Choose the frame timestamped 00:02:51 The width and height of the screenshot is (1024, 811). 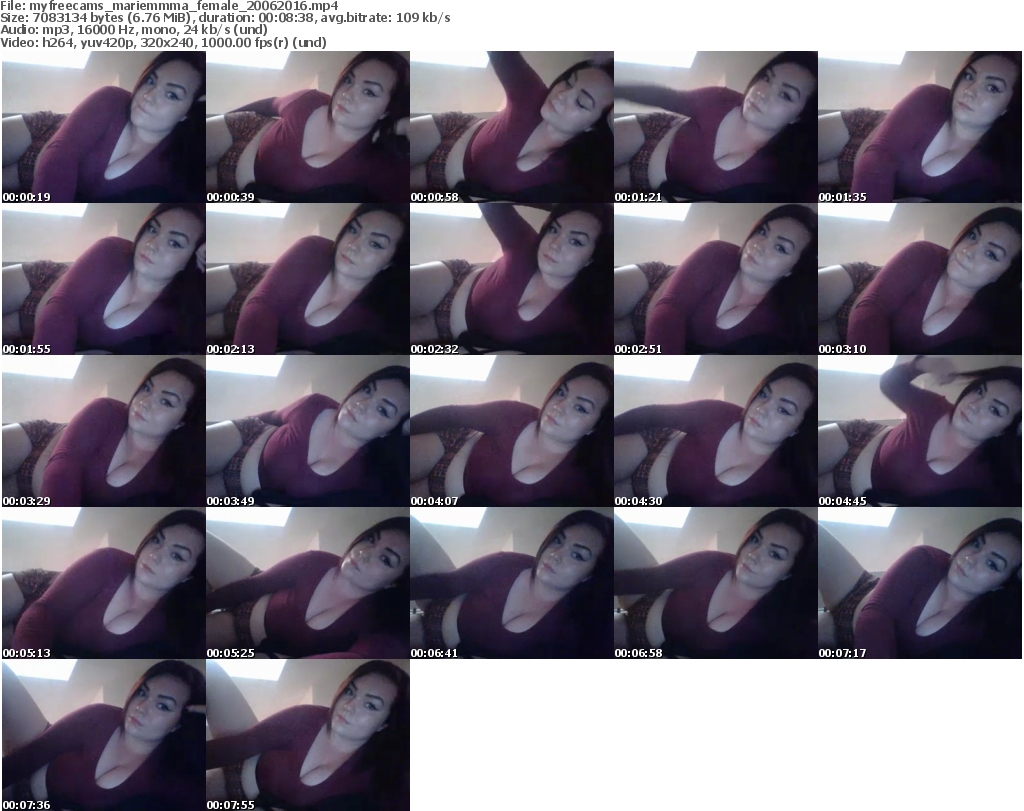tap(716, 279)
